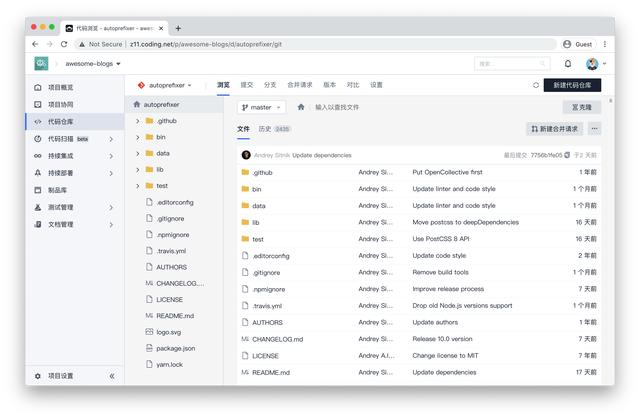This screenshot has height=419, width=640.
Task: Open the master branch dropdown
Action: (x=261, y=107)
